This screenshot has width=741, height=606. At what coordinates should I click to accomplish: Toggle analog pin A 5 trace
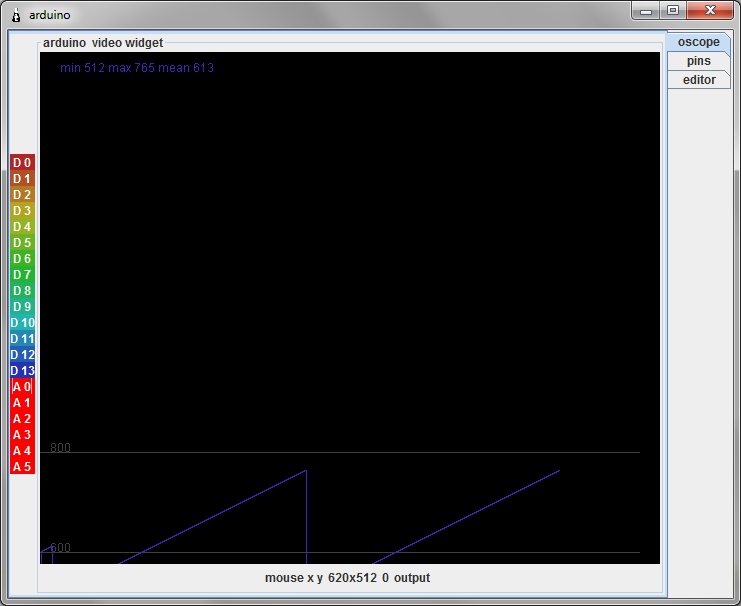coord(22,467)
